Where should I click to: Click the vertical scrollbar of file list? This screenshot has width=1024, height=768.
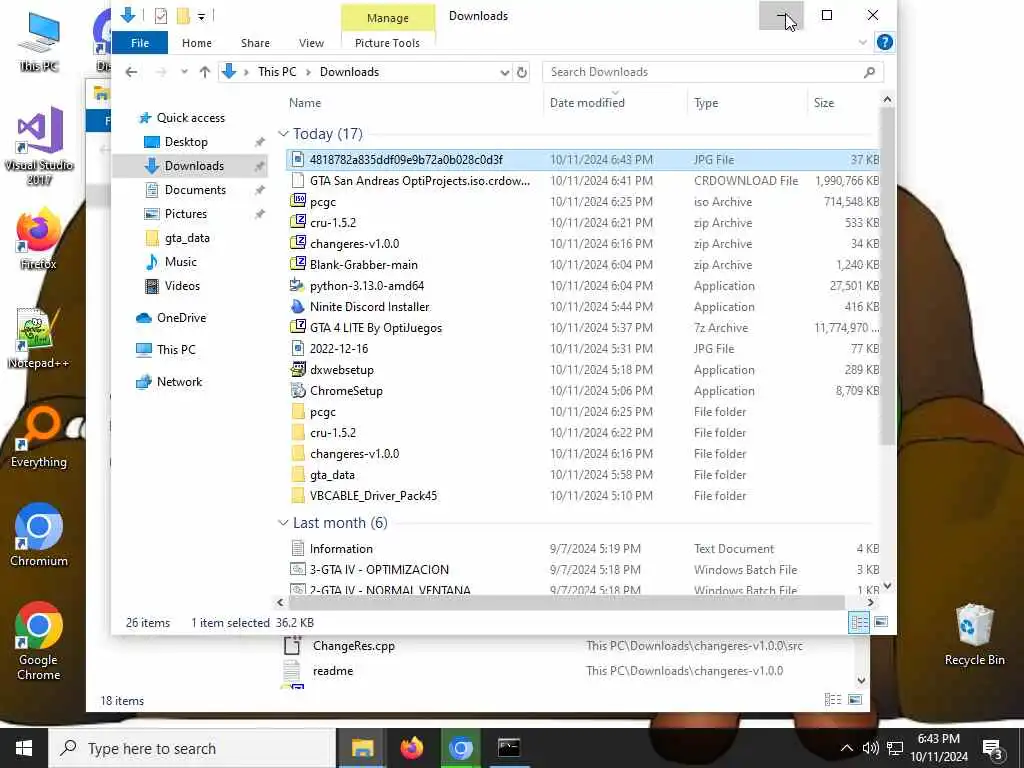pyautogui.click(x=887, y=276)
